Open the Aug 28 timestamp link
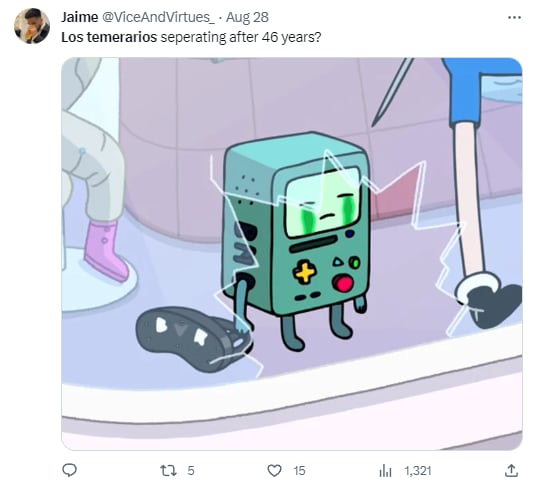The width and height of the screenshot is (534, 486). click(247, 17)
